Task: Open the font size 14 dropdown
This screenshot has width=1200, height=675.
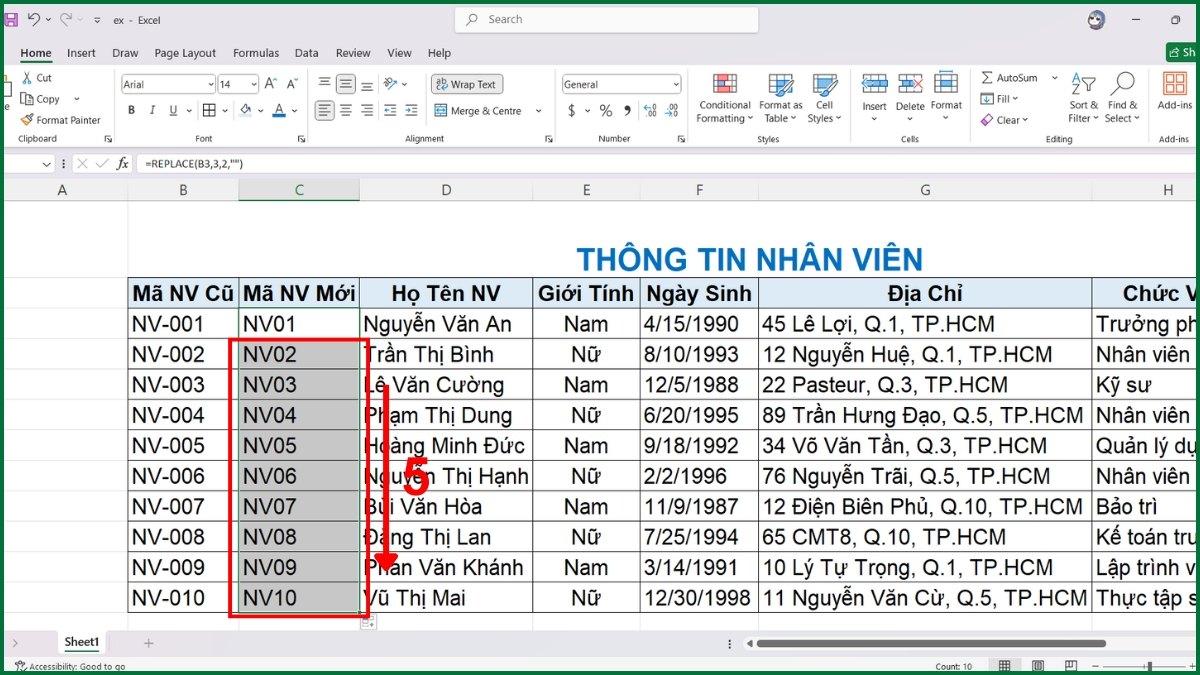Action: point(237,84)
